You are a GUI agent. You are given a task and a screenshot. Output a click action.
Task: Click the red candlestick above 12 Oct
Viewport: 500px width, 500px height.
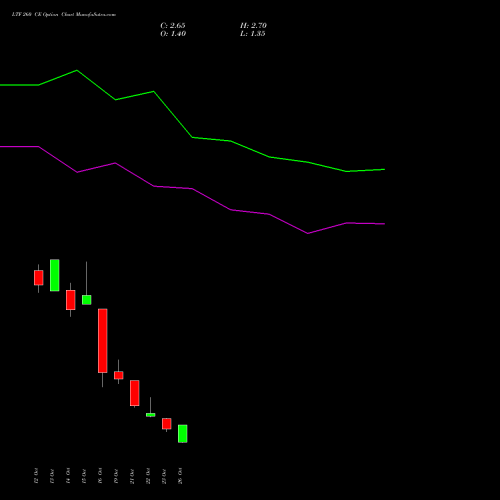39,278
